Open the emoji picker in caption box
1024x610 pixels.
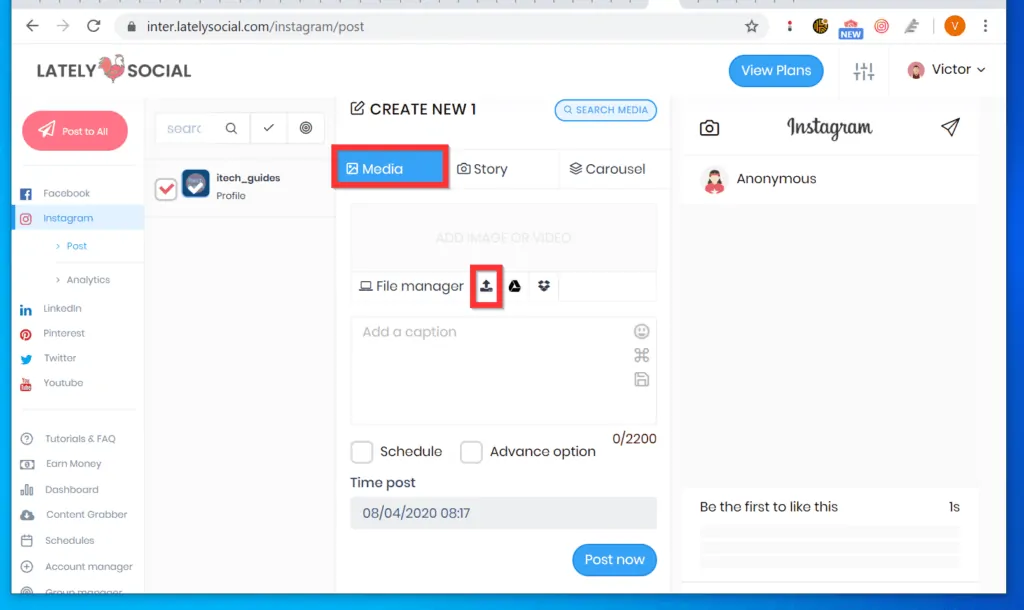click(x=641, y=331)
